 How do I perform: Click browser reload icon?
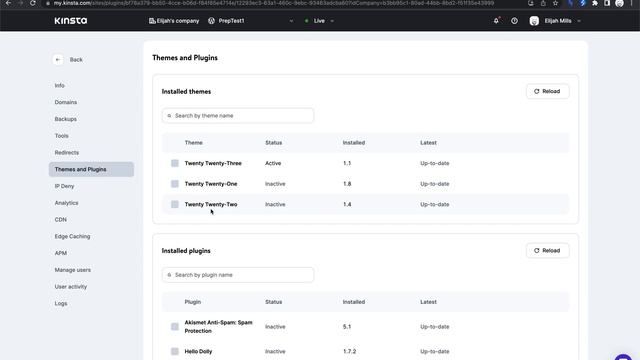(33, 3)
